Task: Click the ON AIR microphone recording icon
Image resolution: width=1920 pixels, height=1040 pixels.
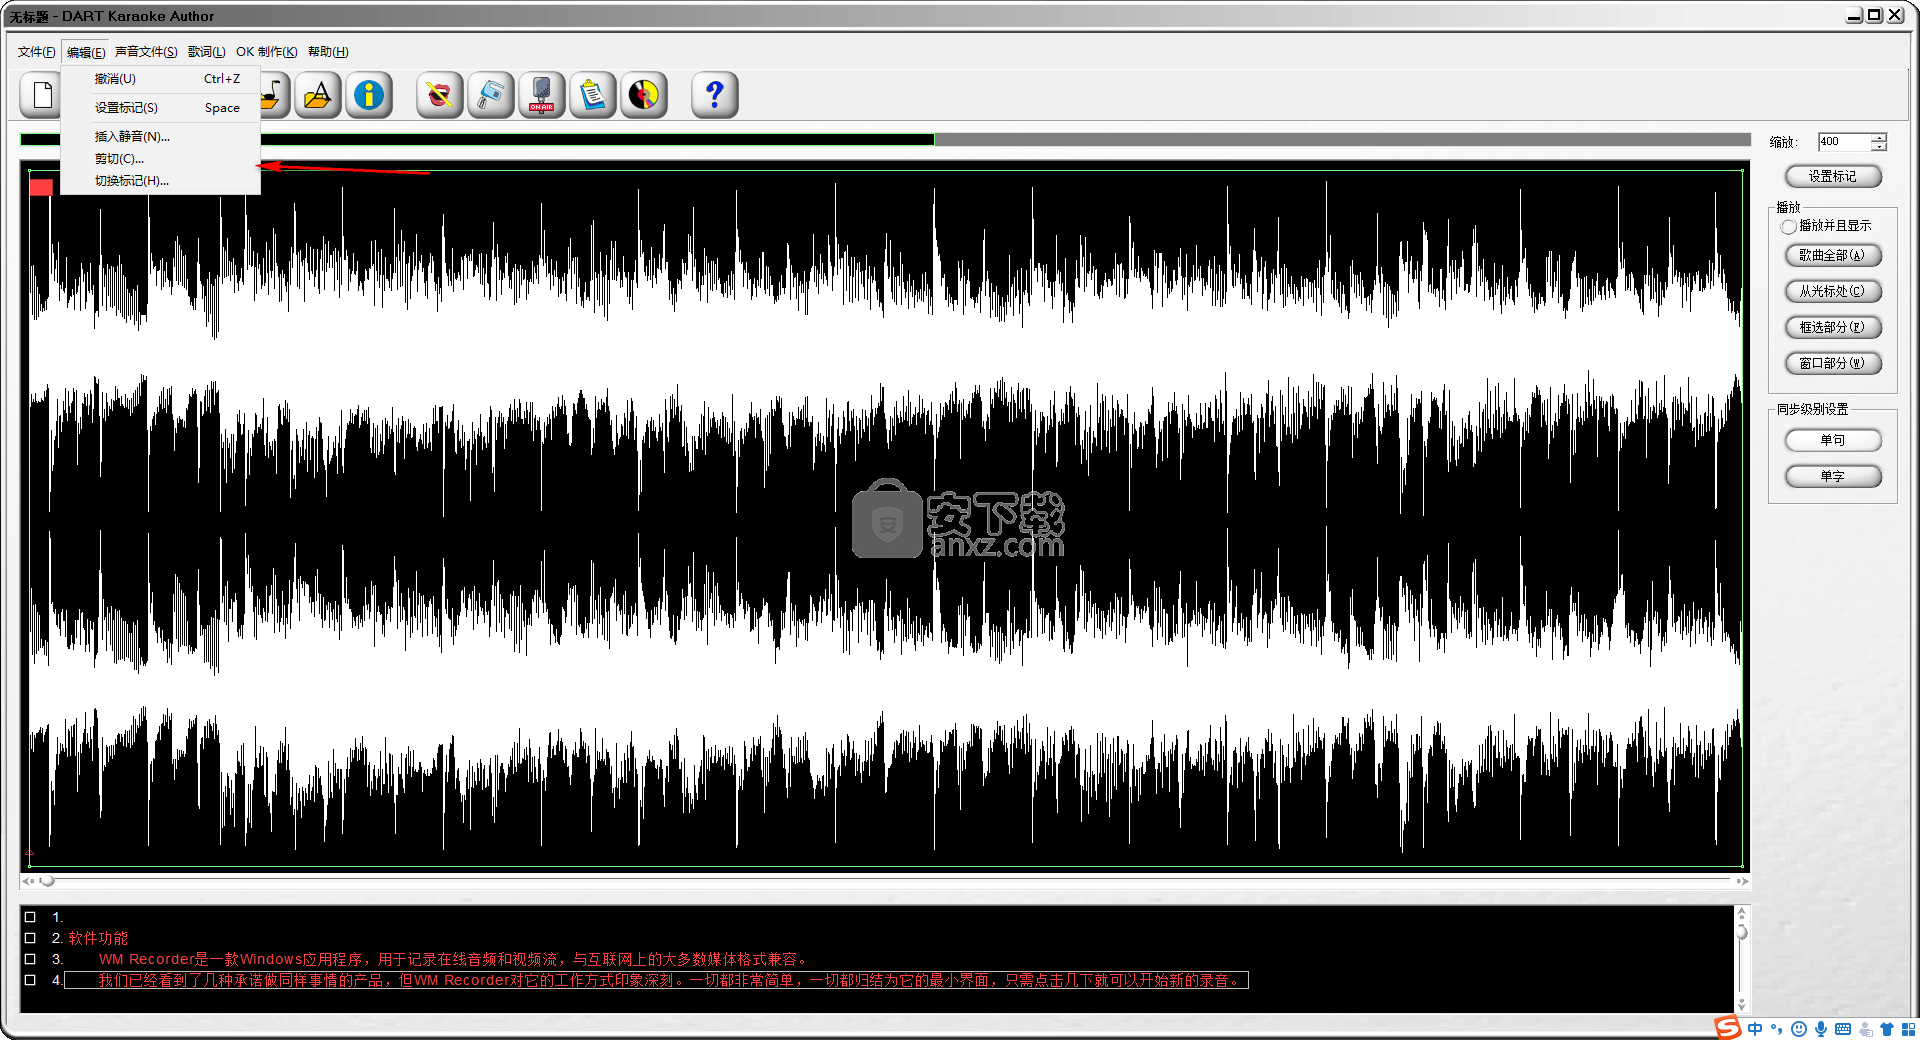Action: pyautogui.click(x=542, y=95)
